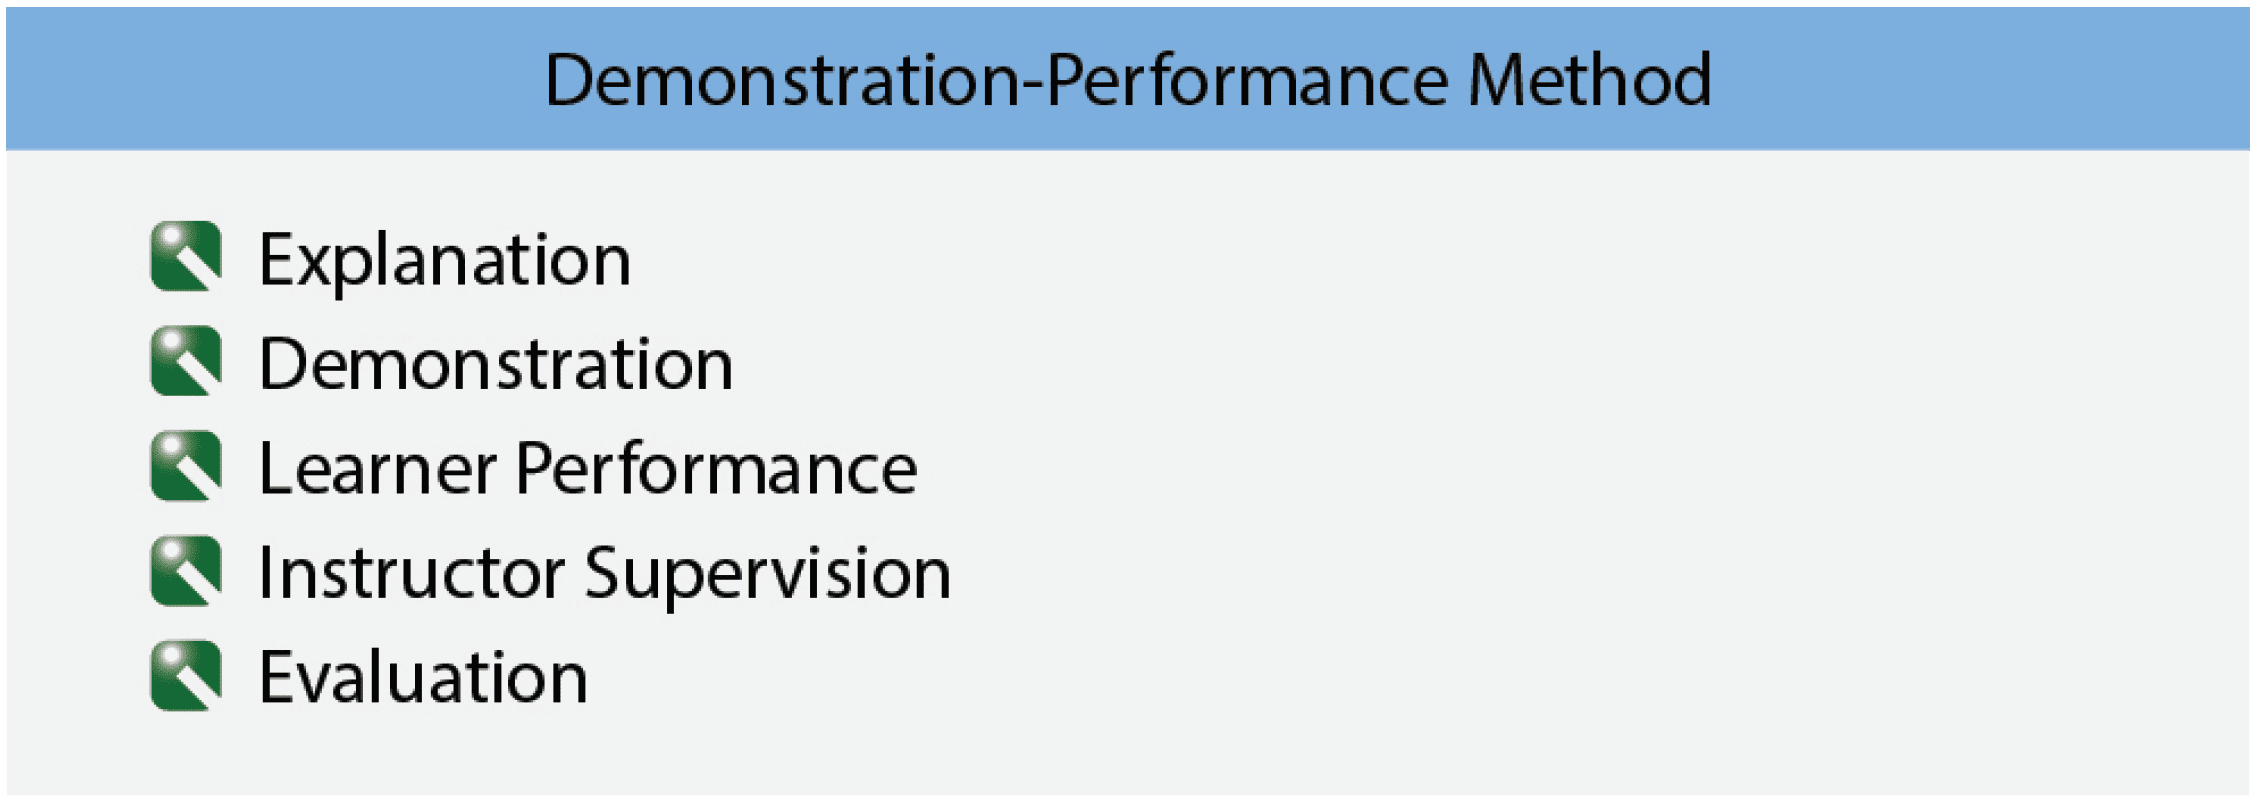Screen dimensions: 2257x806
Task: Click the hyphenated Demonstration-Performance word in header
Action: [997, 79]
